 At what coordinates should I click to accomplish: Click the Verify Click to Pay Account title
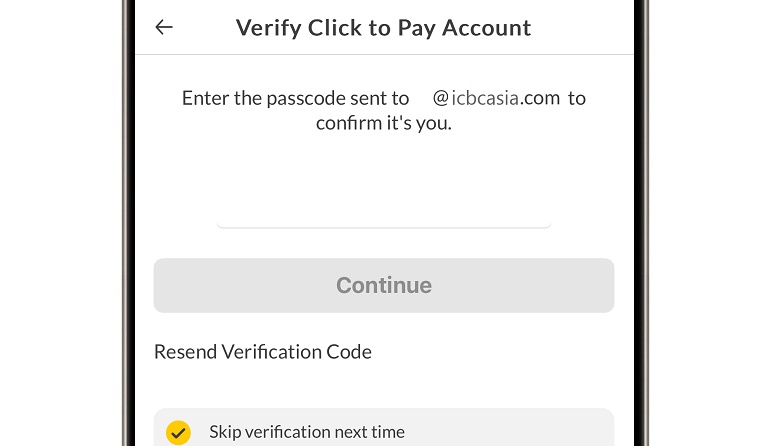pos(384,27)
